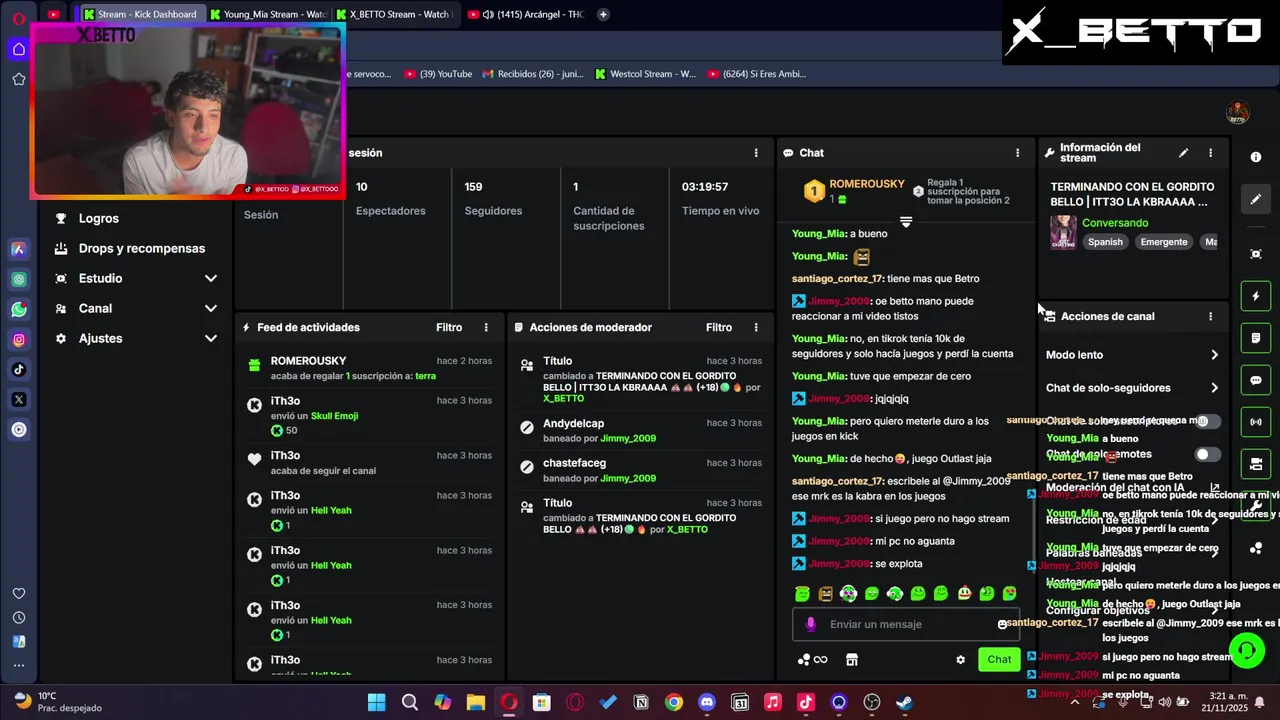Click Just Chatting category thumbnail
The width and height of the screenshot is (1280, 720).
(x=1063, y=232)
